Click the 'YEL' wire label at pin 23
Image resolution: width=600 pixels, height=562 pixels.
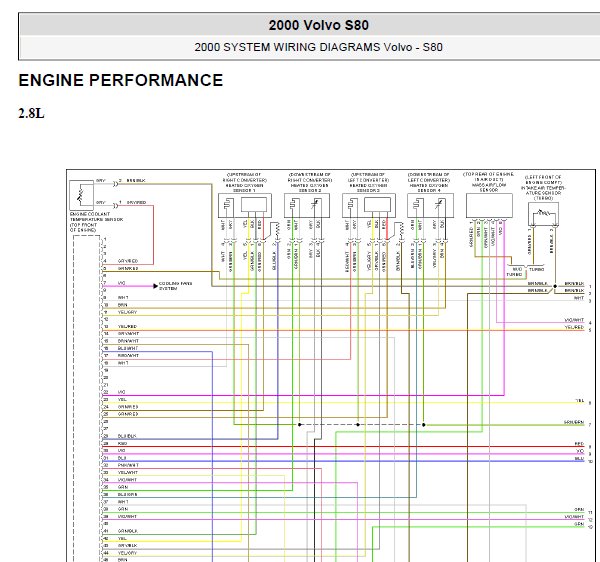point(122,399)
